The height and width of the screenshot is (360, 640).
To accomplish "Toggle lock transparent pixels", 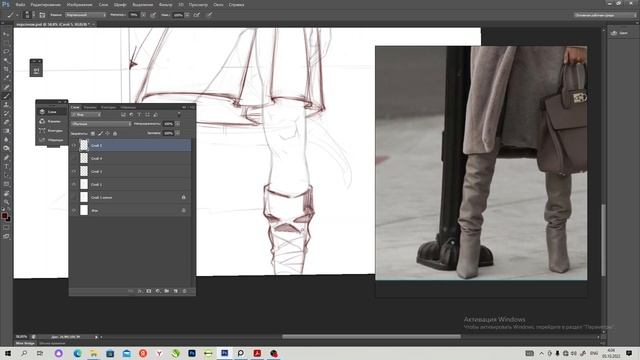I will (93, 133).
